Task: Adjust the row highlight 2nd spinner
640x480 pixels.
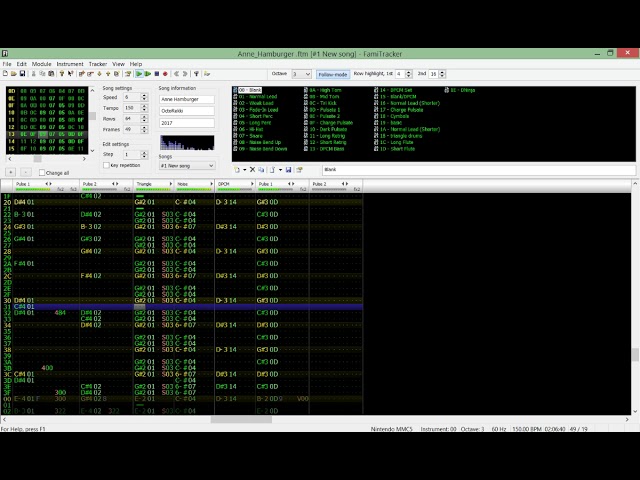Action: click(x=442, y=74)
